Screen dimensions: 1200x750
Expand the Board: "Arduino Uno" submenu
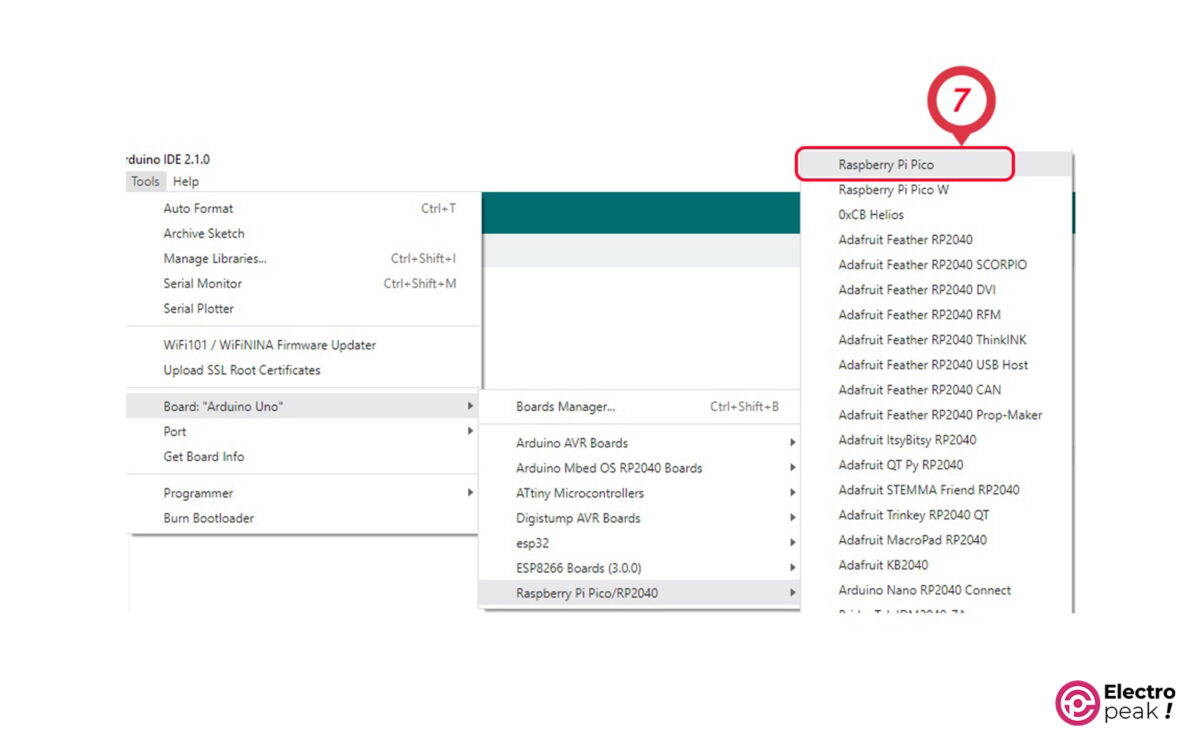[x=223, y=406]
